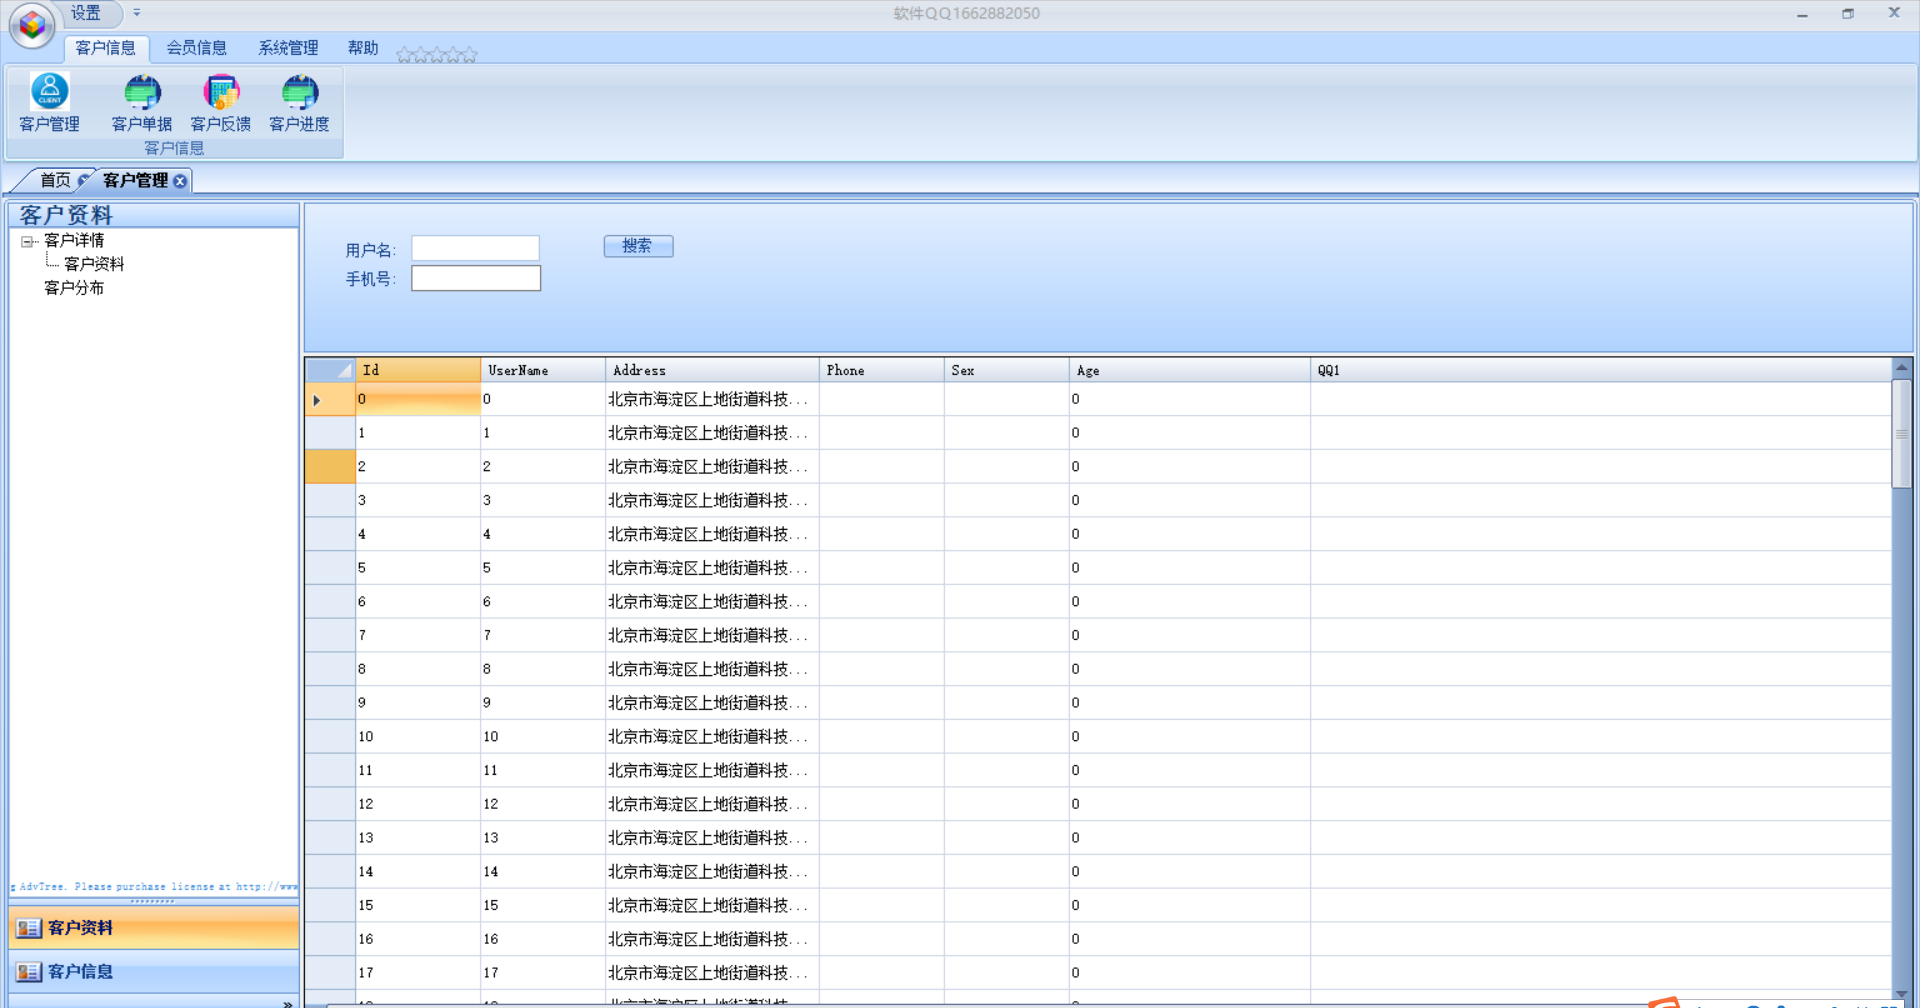Collapse the 客户详情 tree node
Screen dimensions: 1920x1008
(x=28, y=240)
